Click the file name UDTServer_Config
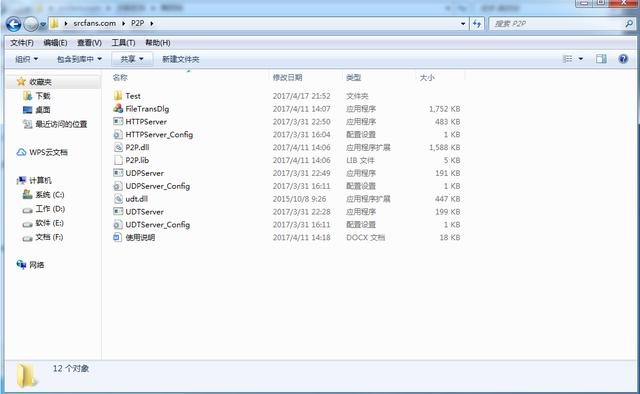 click(158, 225)
